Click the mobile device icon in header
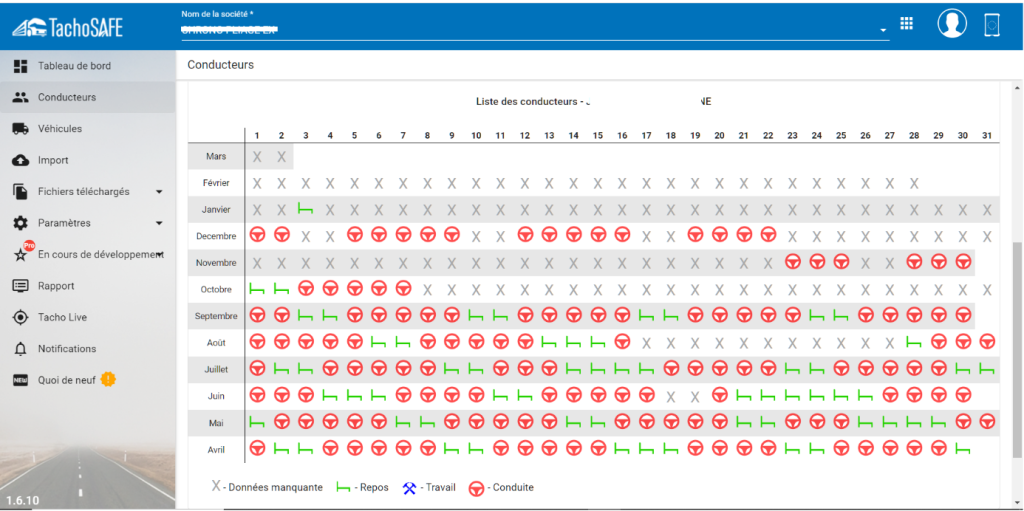This screenshot has width=1024, height=511. [x=991, y=25]
